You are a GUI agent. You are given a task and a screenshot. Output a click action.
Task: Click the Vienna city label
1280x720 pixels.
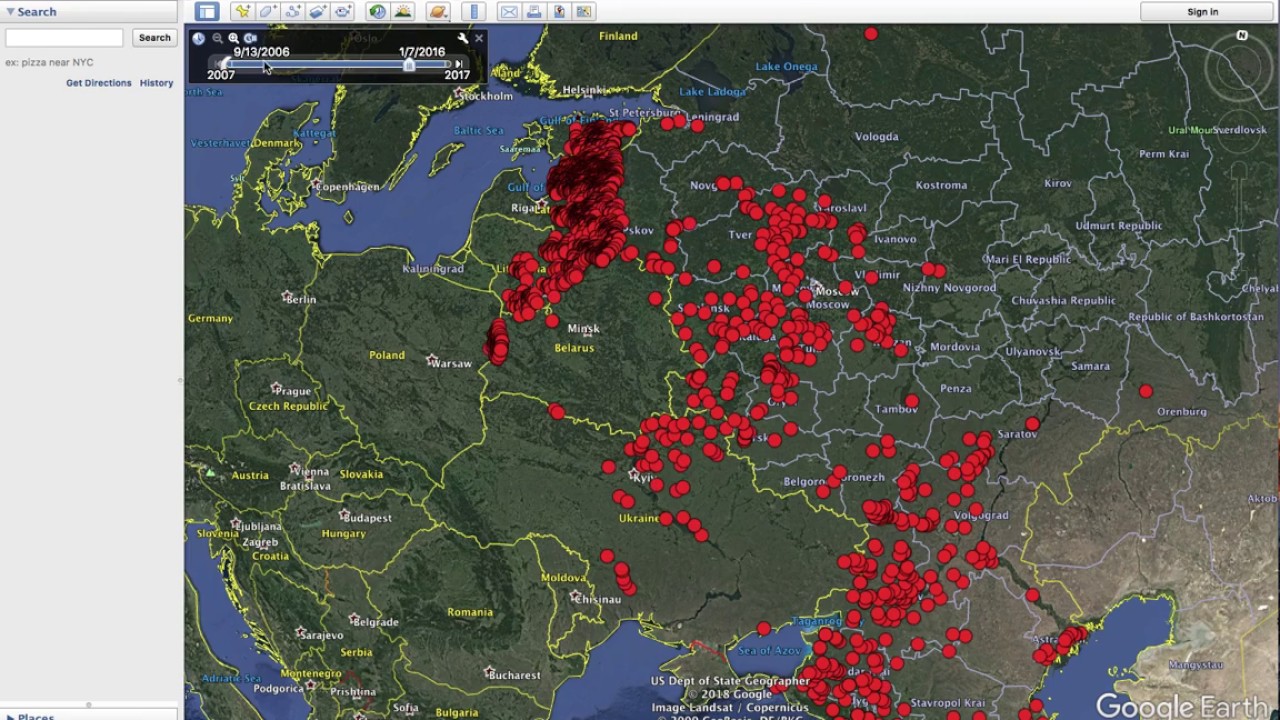310,472
